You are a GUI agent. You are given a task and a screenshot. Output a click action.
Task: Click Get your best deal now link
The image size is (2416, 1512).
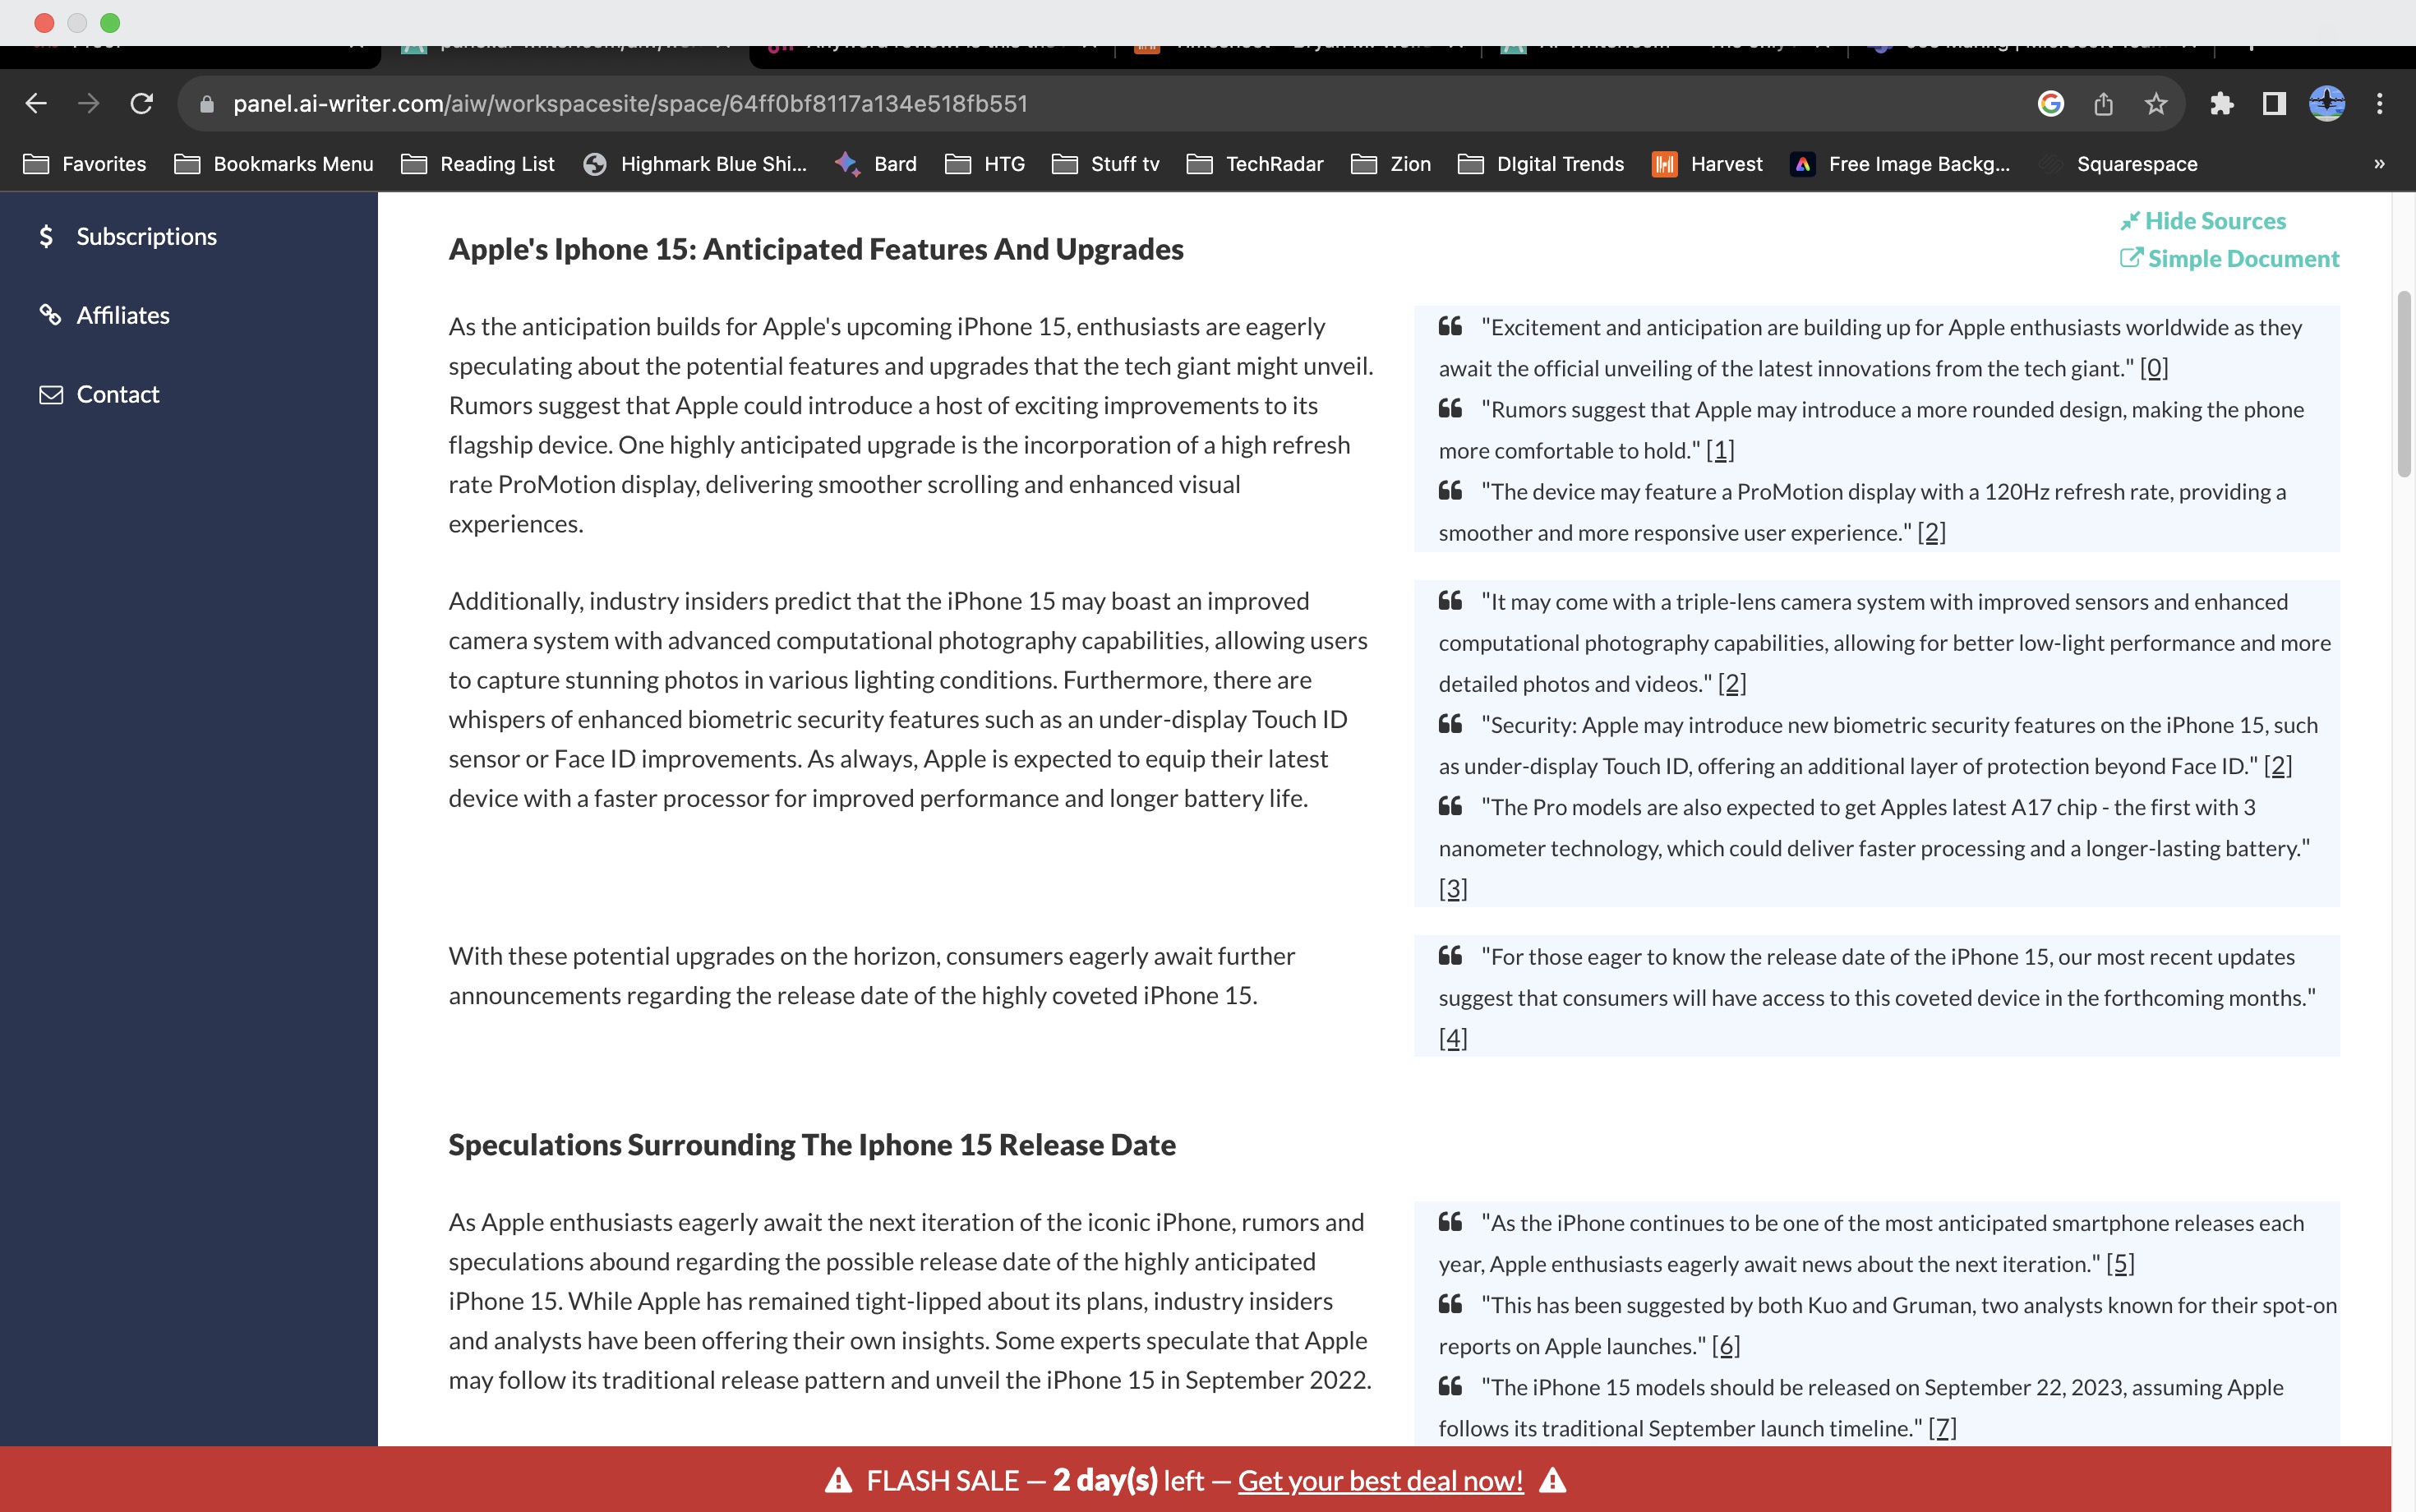click(x=1380, y=1481)
